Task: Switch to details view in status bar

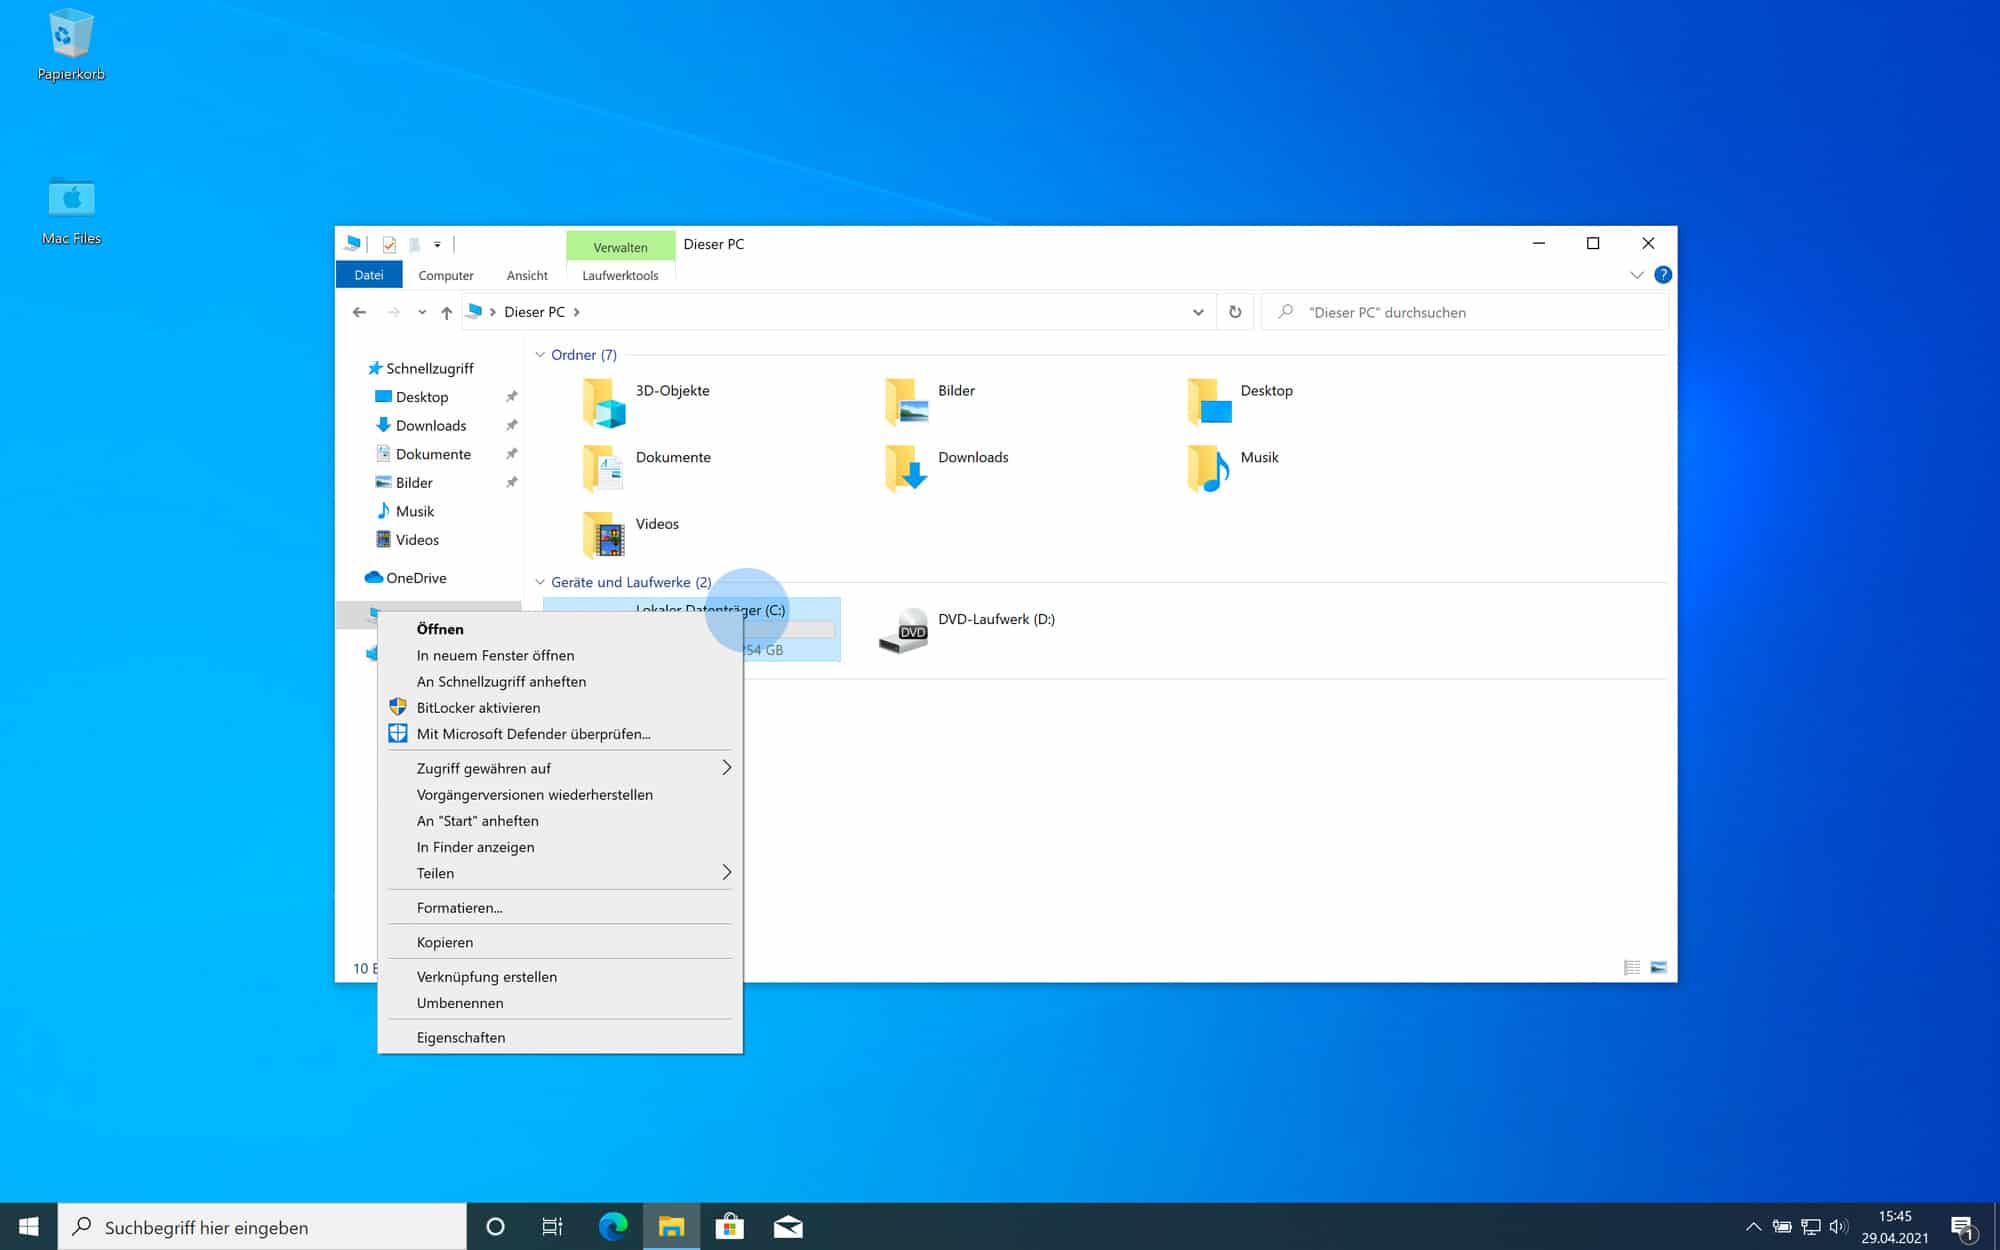Action: coord(1632,967)
